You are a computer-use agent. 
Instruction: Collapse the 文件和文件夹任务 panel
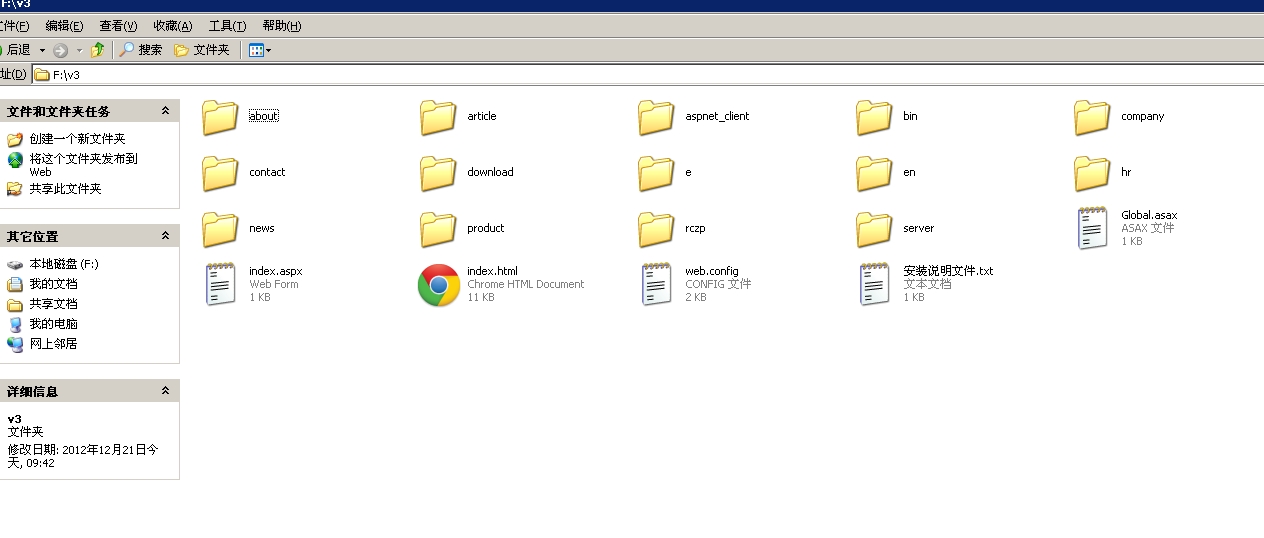tap(166, 111)
